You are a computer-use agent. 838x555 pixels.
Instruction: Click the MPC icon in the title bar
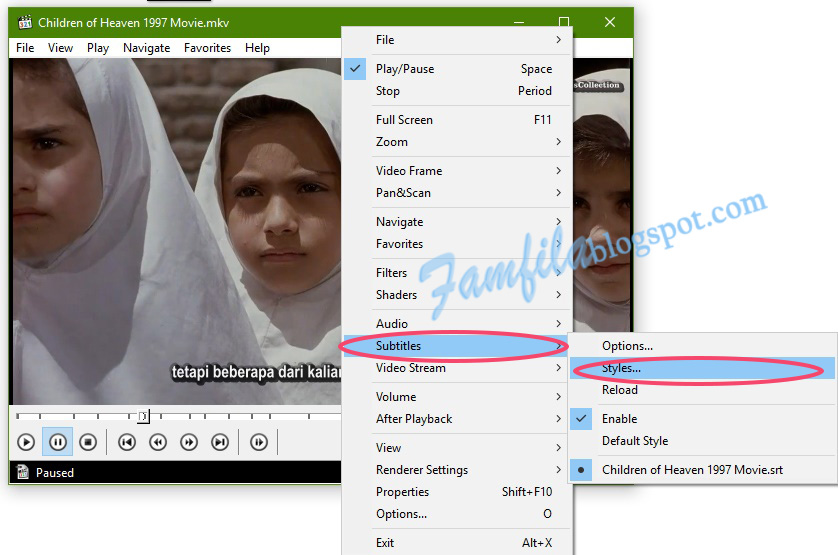[25, 22]
